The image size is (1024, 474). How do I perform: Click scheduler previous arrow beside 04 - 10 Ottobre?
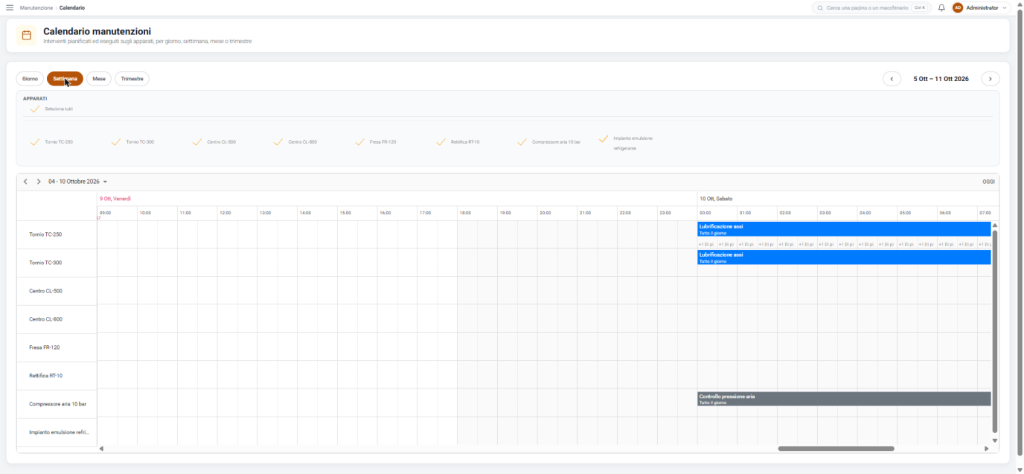(25, 182)
